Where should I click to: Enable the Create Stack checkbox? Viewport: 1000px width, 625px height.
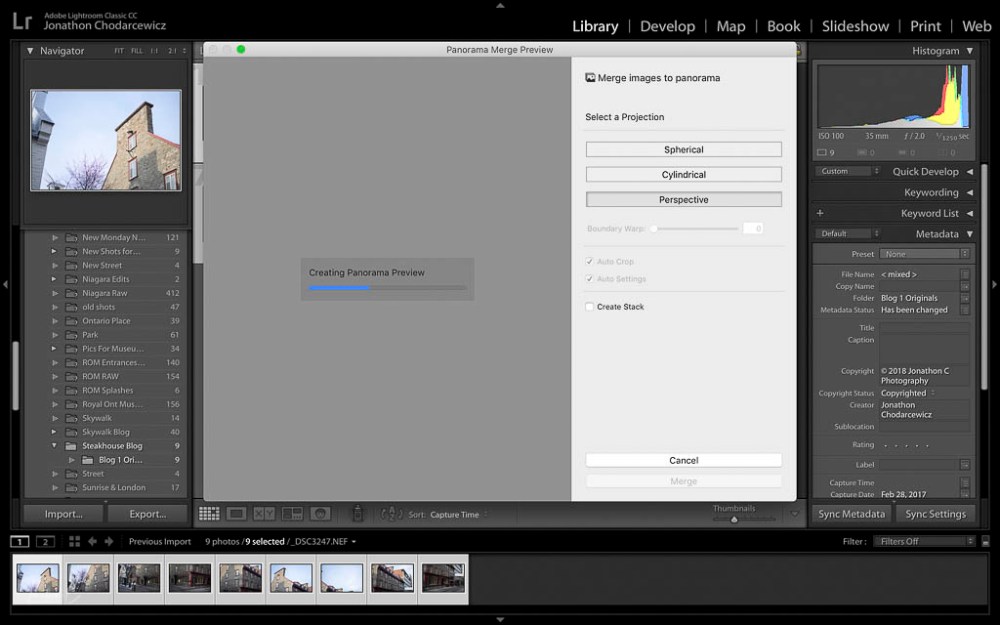590,307
